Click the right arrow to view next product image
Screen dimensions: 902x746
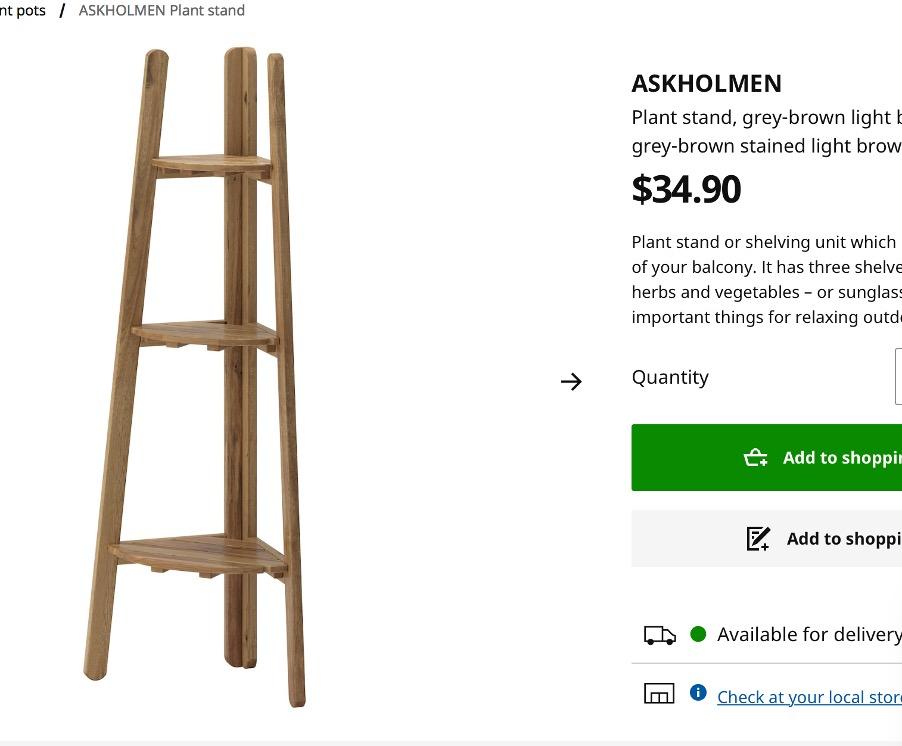(571, 381)
